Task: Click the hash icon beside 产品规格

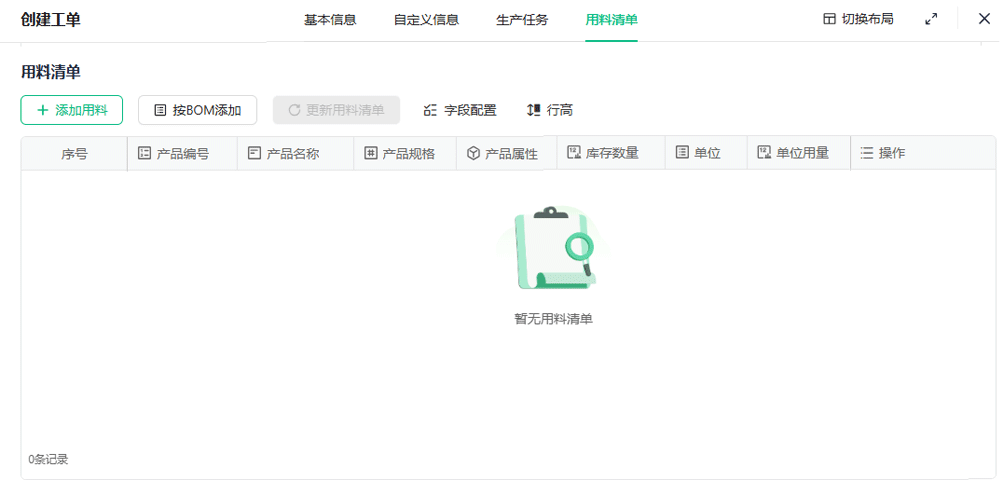Action: tap(370, 153)
